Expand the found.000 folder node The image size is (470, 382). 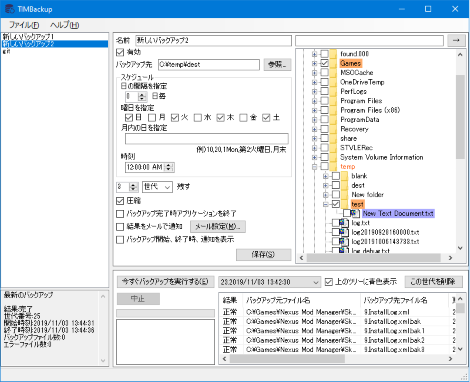tap(314, 54)
